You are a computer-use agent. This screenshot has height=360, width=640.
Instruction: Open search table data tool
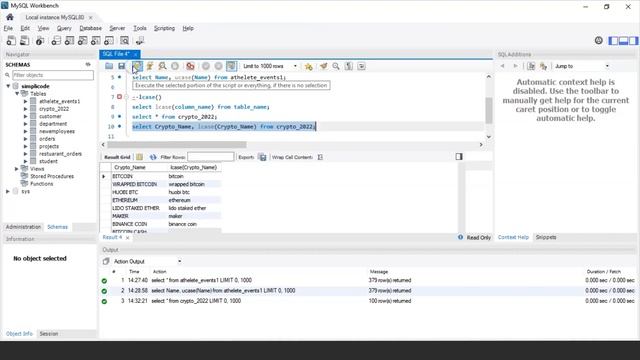(x=124, y=40)
